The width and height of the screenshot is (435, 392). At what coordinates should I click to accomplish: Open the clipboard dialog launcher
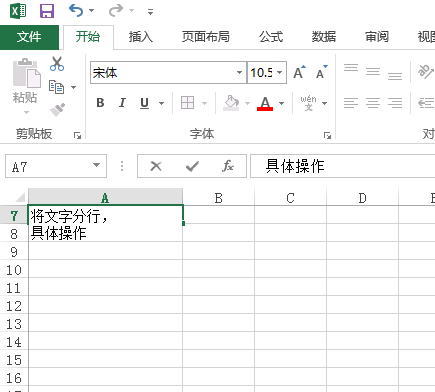tap(78, 135)
